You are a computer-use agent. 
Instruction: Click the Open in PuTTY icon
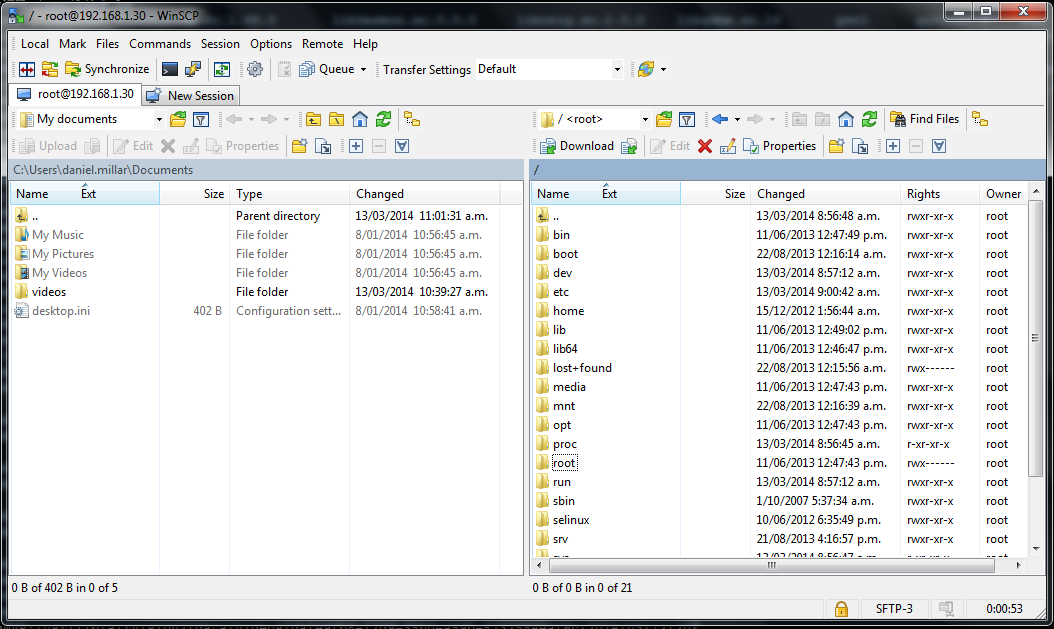pyautogui.click(x=194, y=69)
